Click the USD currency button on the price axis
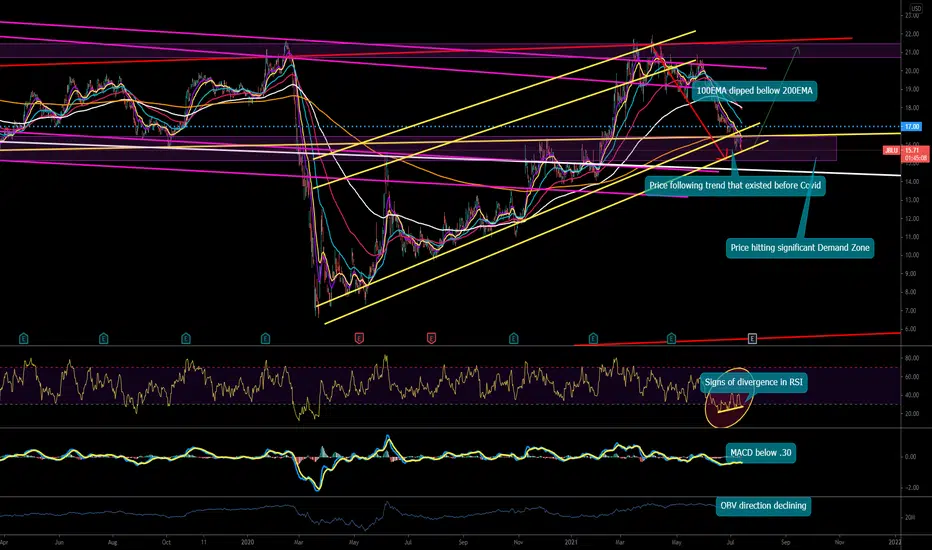The image size is (932, 550). (915, 8)
